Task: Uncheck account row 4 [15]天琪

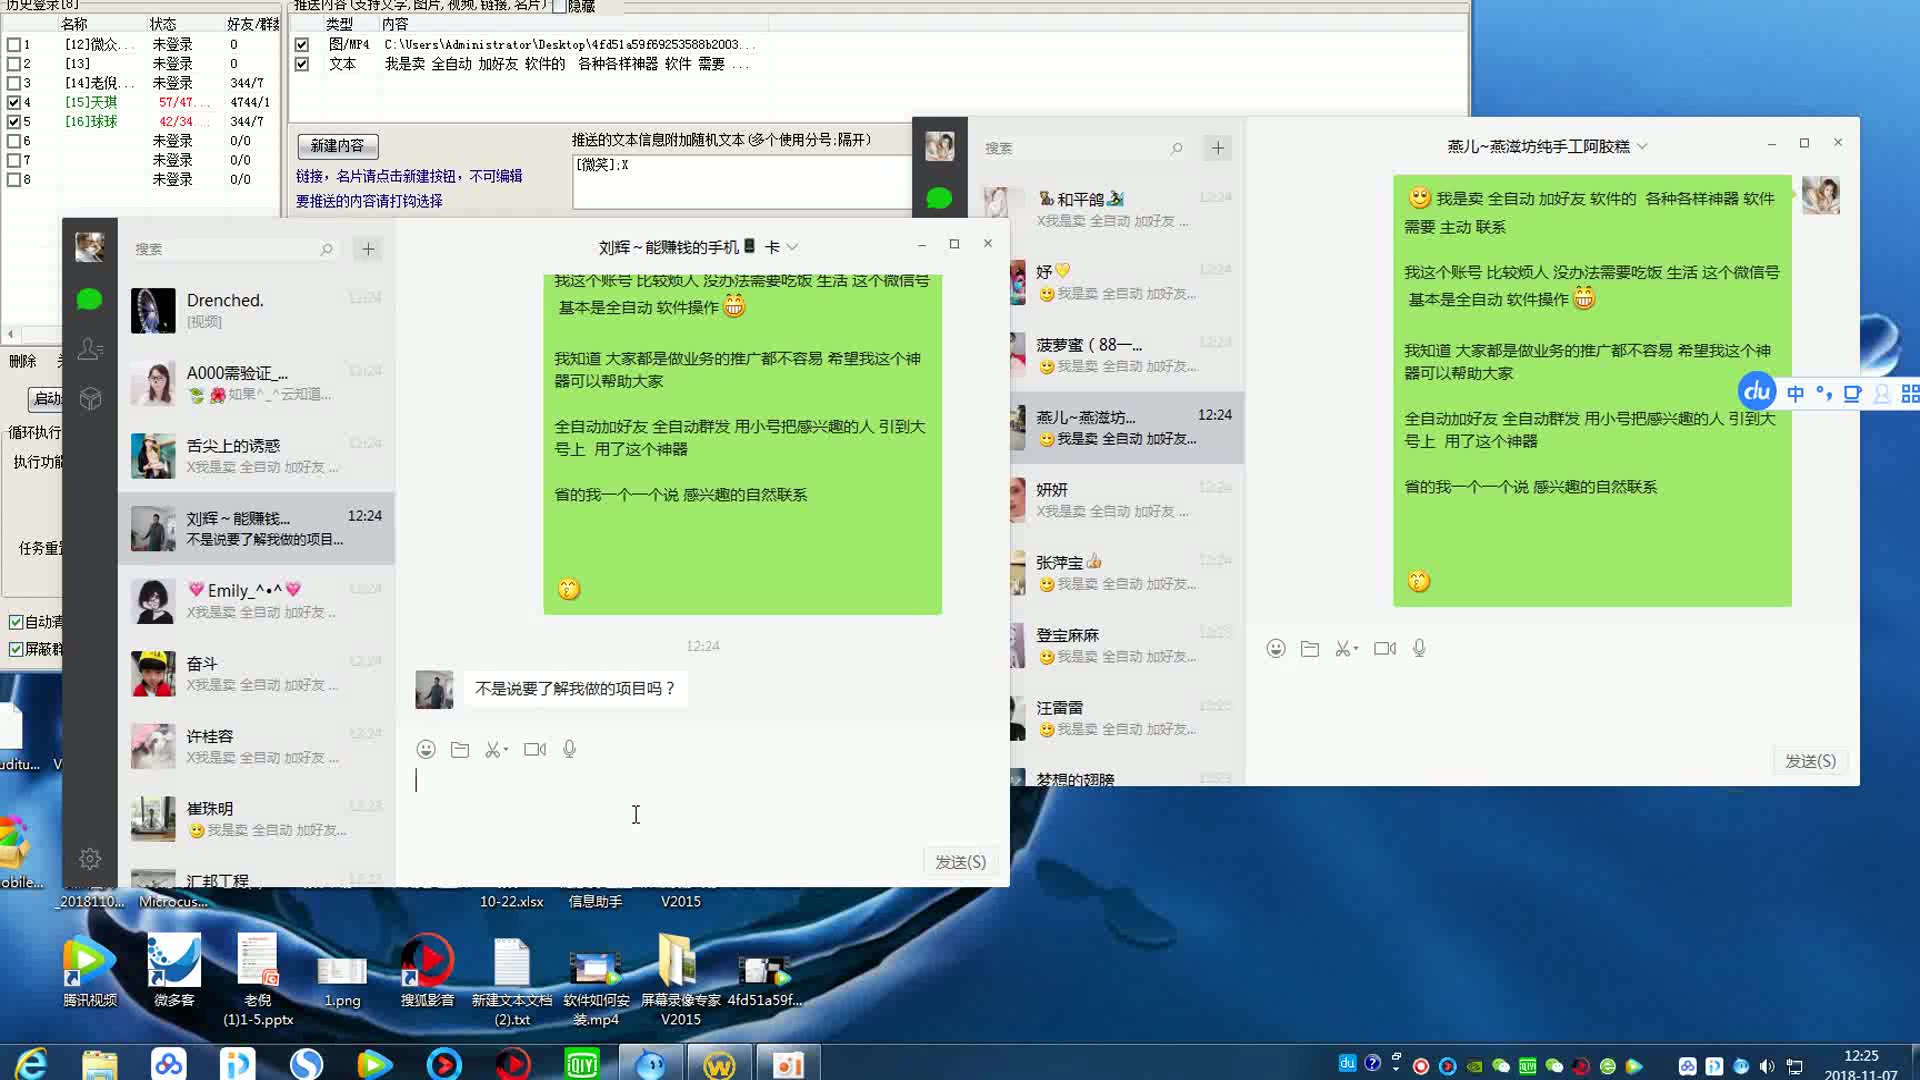Action: (x=14, y=102)
